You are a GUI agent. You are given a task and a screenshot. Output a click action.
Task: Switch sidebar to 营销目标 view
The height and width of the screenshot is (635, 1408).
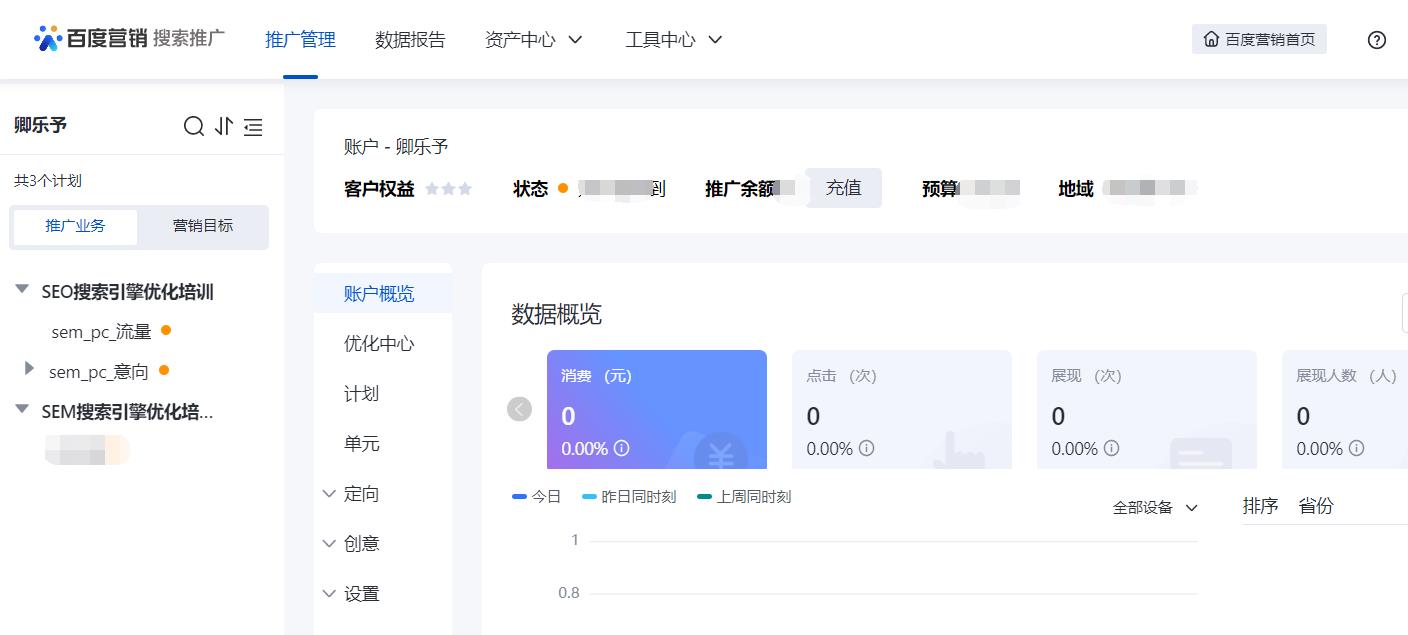[x=203, y=226]
